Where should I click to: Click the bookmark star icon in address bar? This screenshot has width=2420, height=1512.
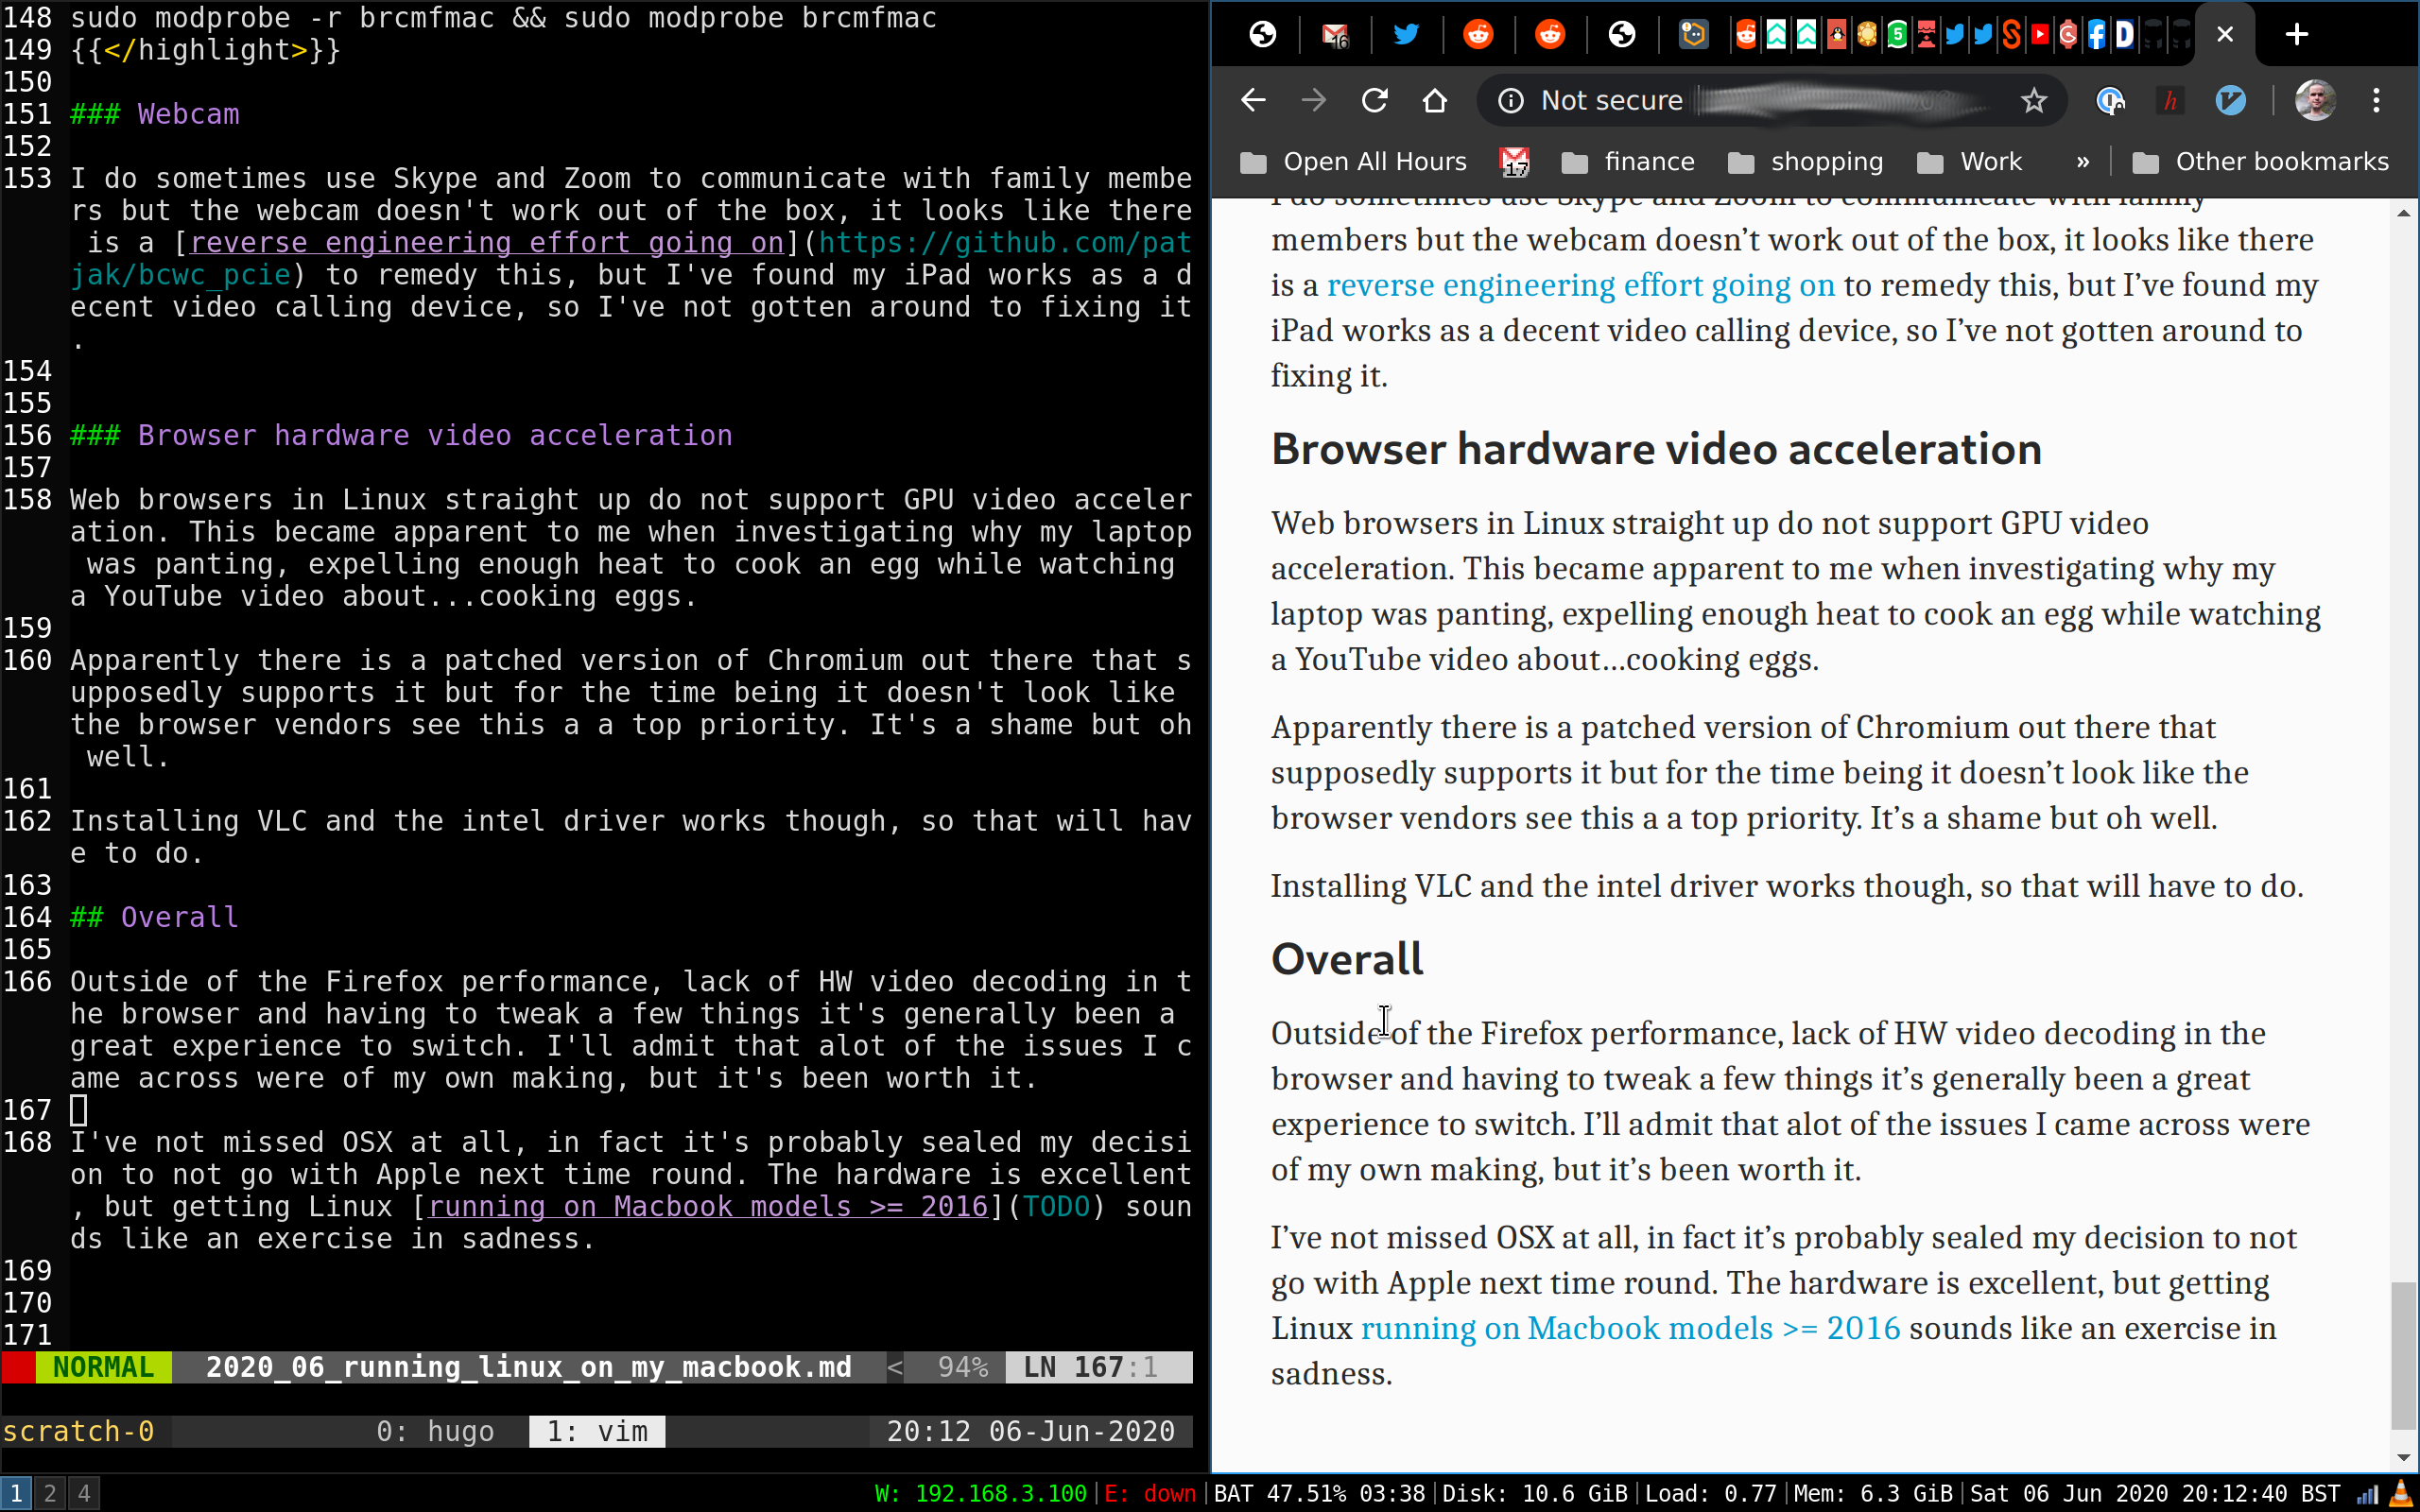click(2033, 99)
